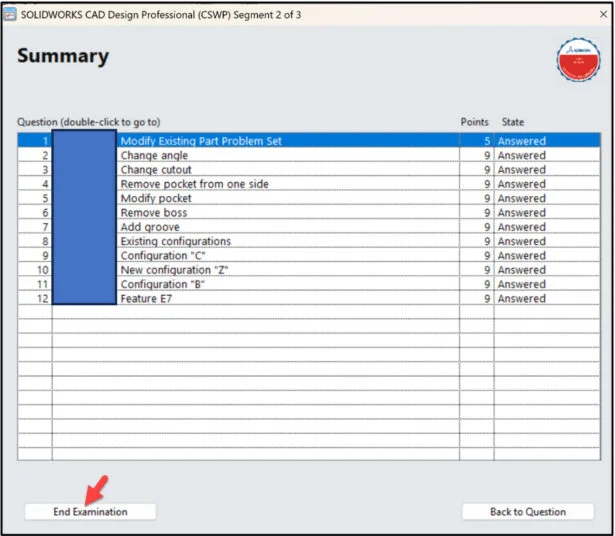Viewport: 615px width, 536px height.
Task: Select the Remove boss question row
Action: pos(153,213)
